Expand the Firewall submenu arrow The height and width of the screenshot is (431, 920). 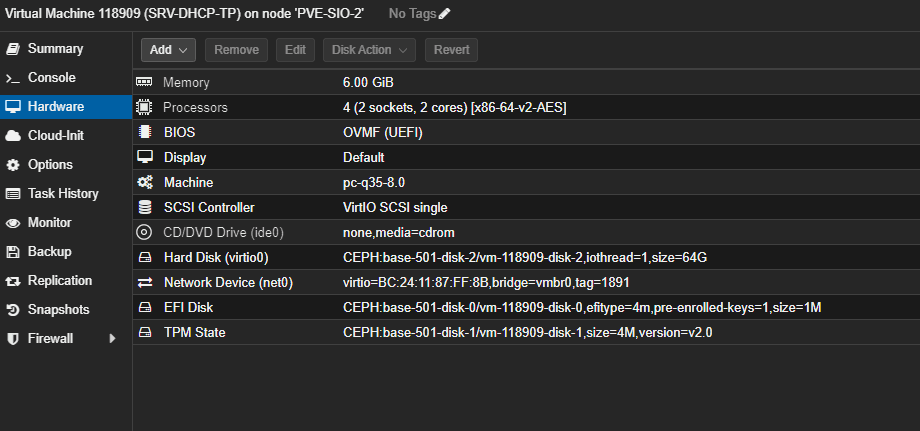113,339
